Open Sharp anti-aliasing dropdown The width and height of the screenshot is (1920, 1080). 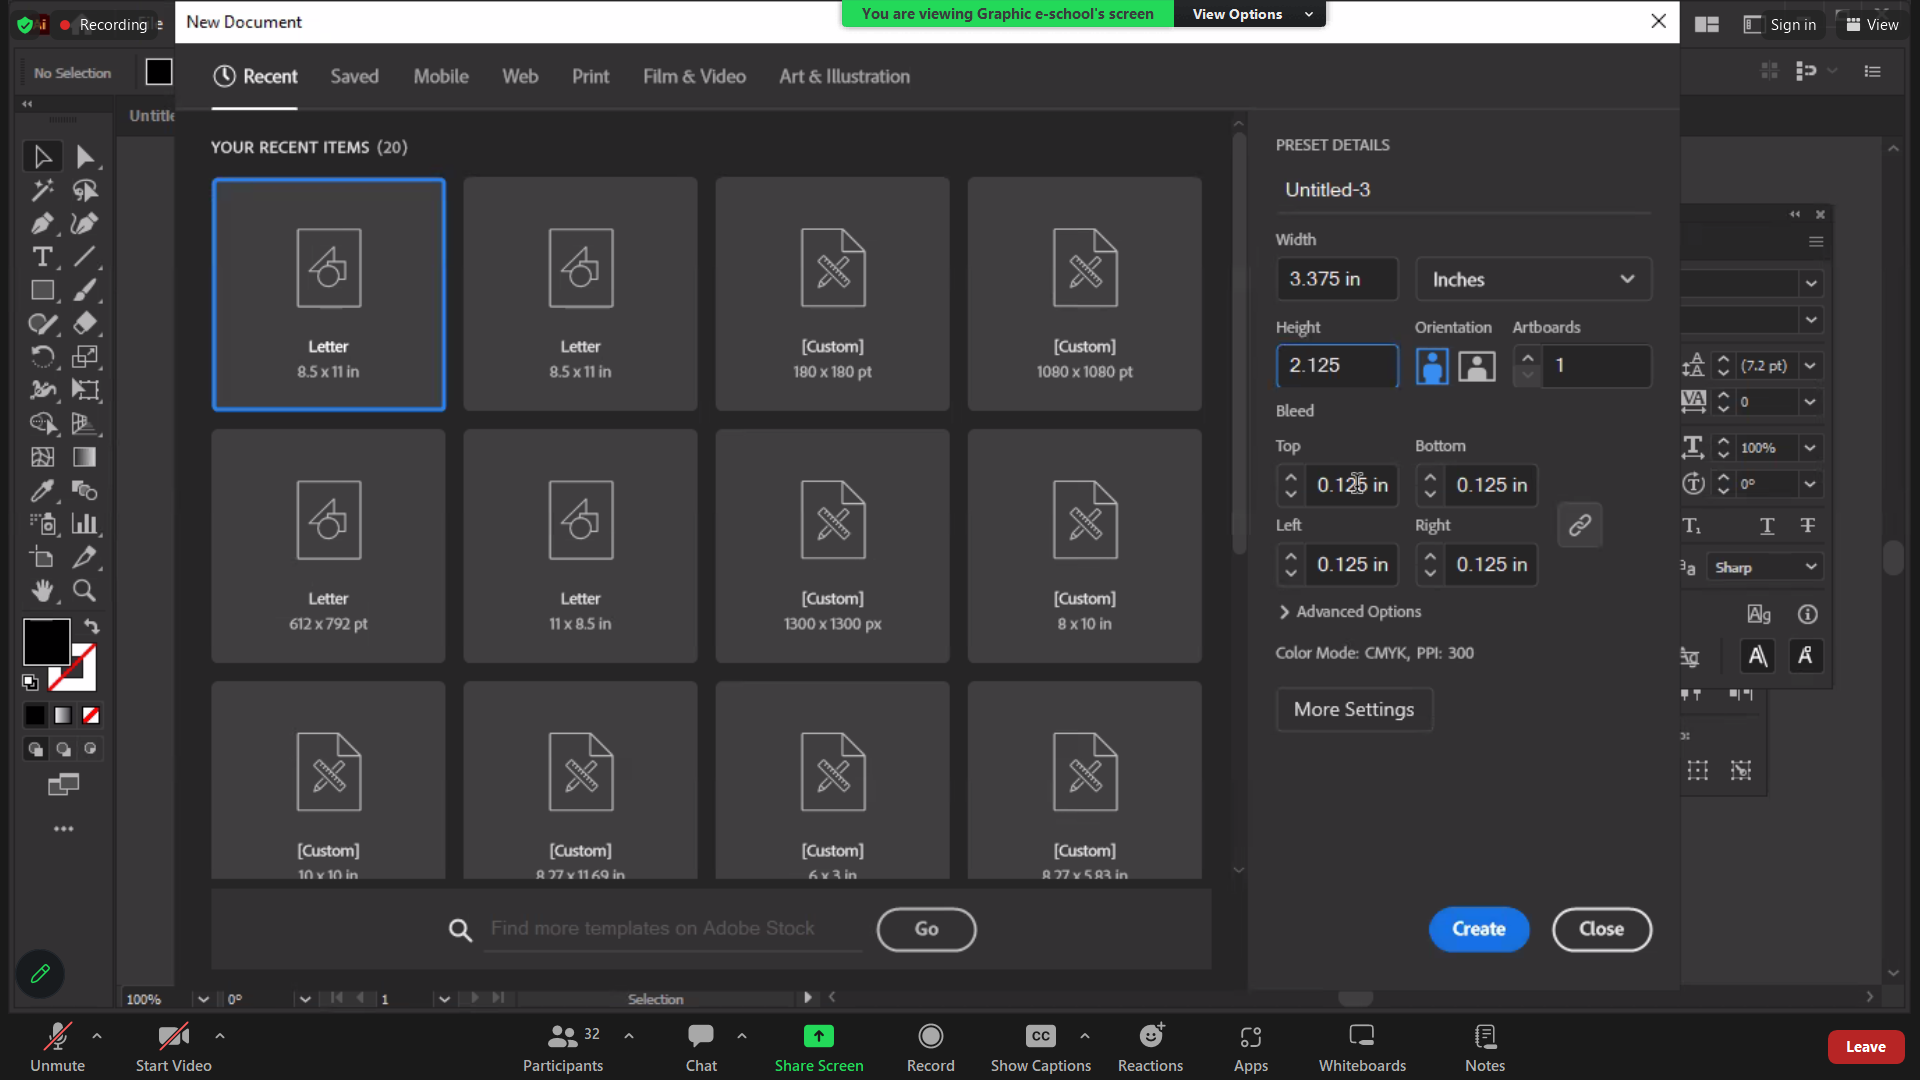[1765, 567]
